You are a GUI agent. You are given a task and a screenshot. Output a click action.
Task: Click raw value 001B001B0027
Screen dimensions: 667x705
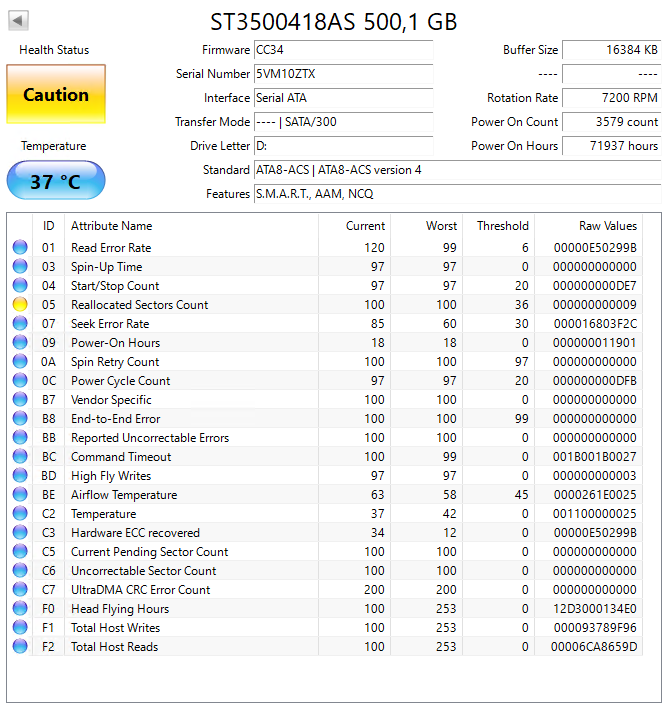point(595,457)
